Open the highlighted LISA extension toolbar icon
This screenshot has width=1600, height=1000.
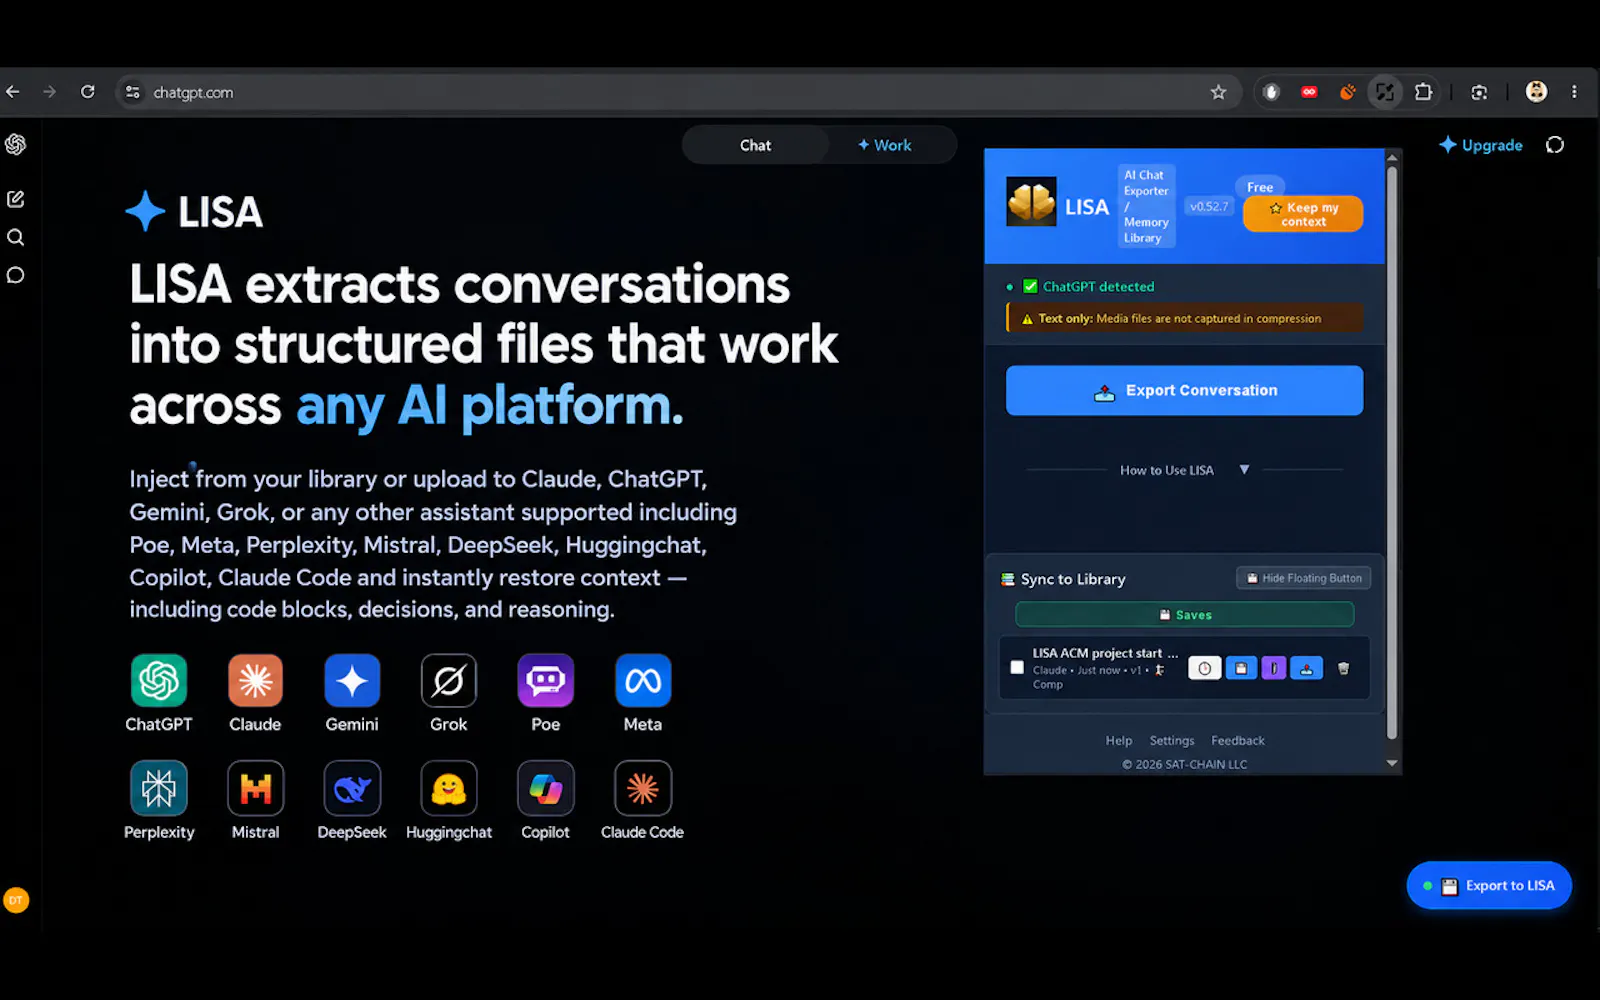(x=1385, y=92)
